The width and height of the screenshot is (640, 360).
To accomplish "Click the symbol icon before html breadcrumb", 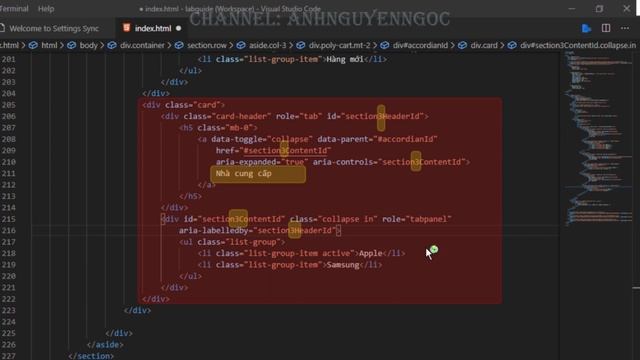I will 33,45.
